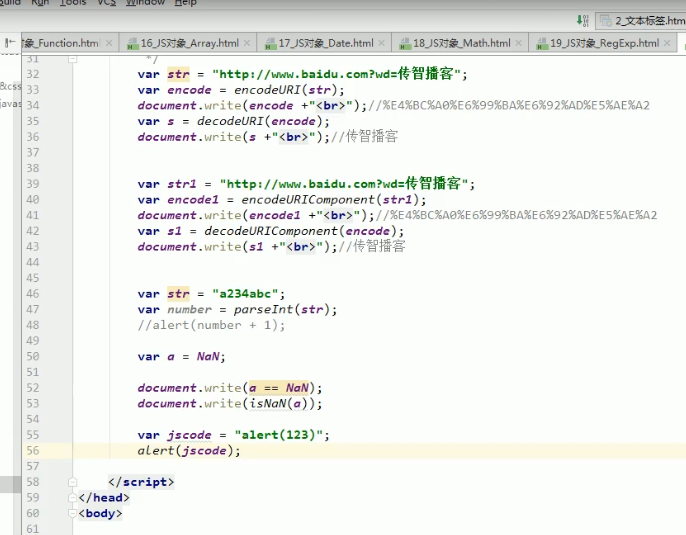Click decodeURI call on line 35
The width and height of the screenshot is (686, 535).
click(x=230, y=121)
